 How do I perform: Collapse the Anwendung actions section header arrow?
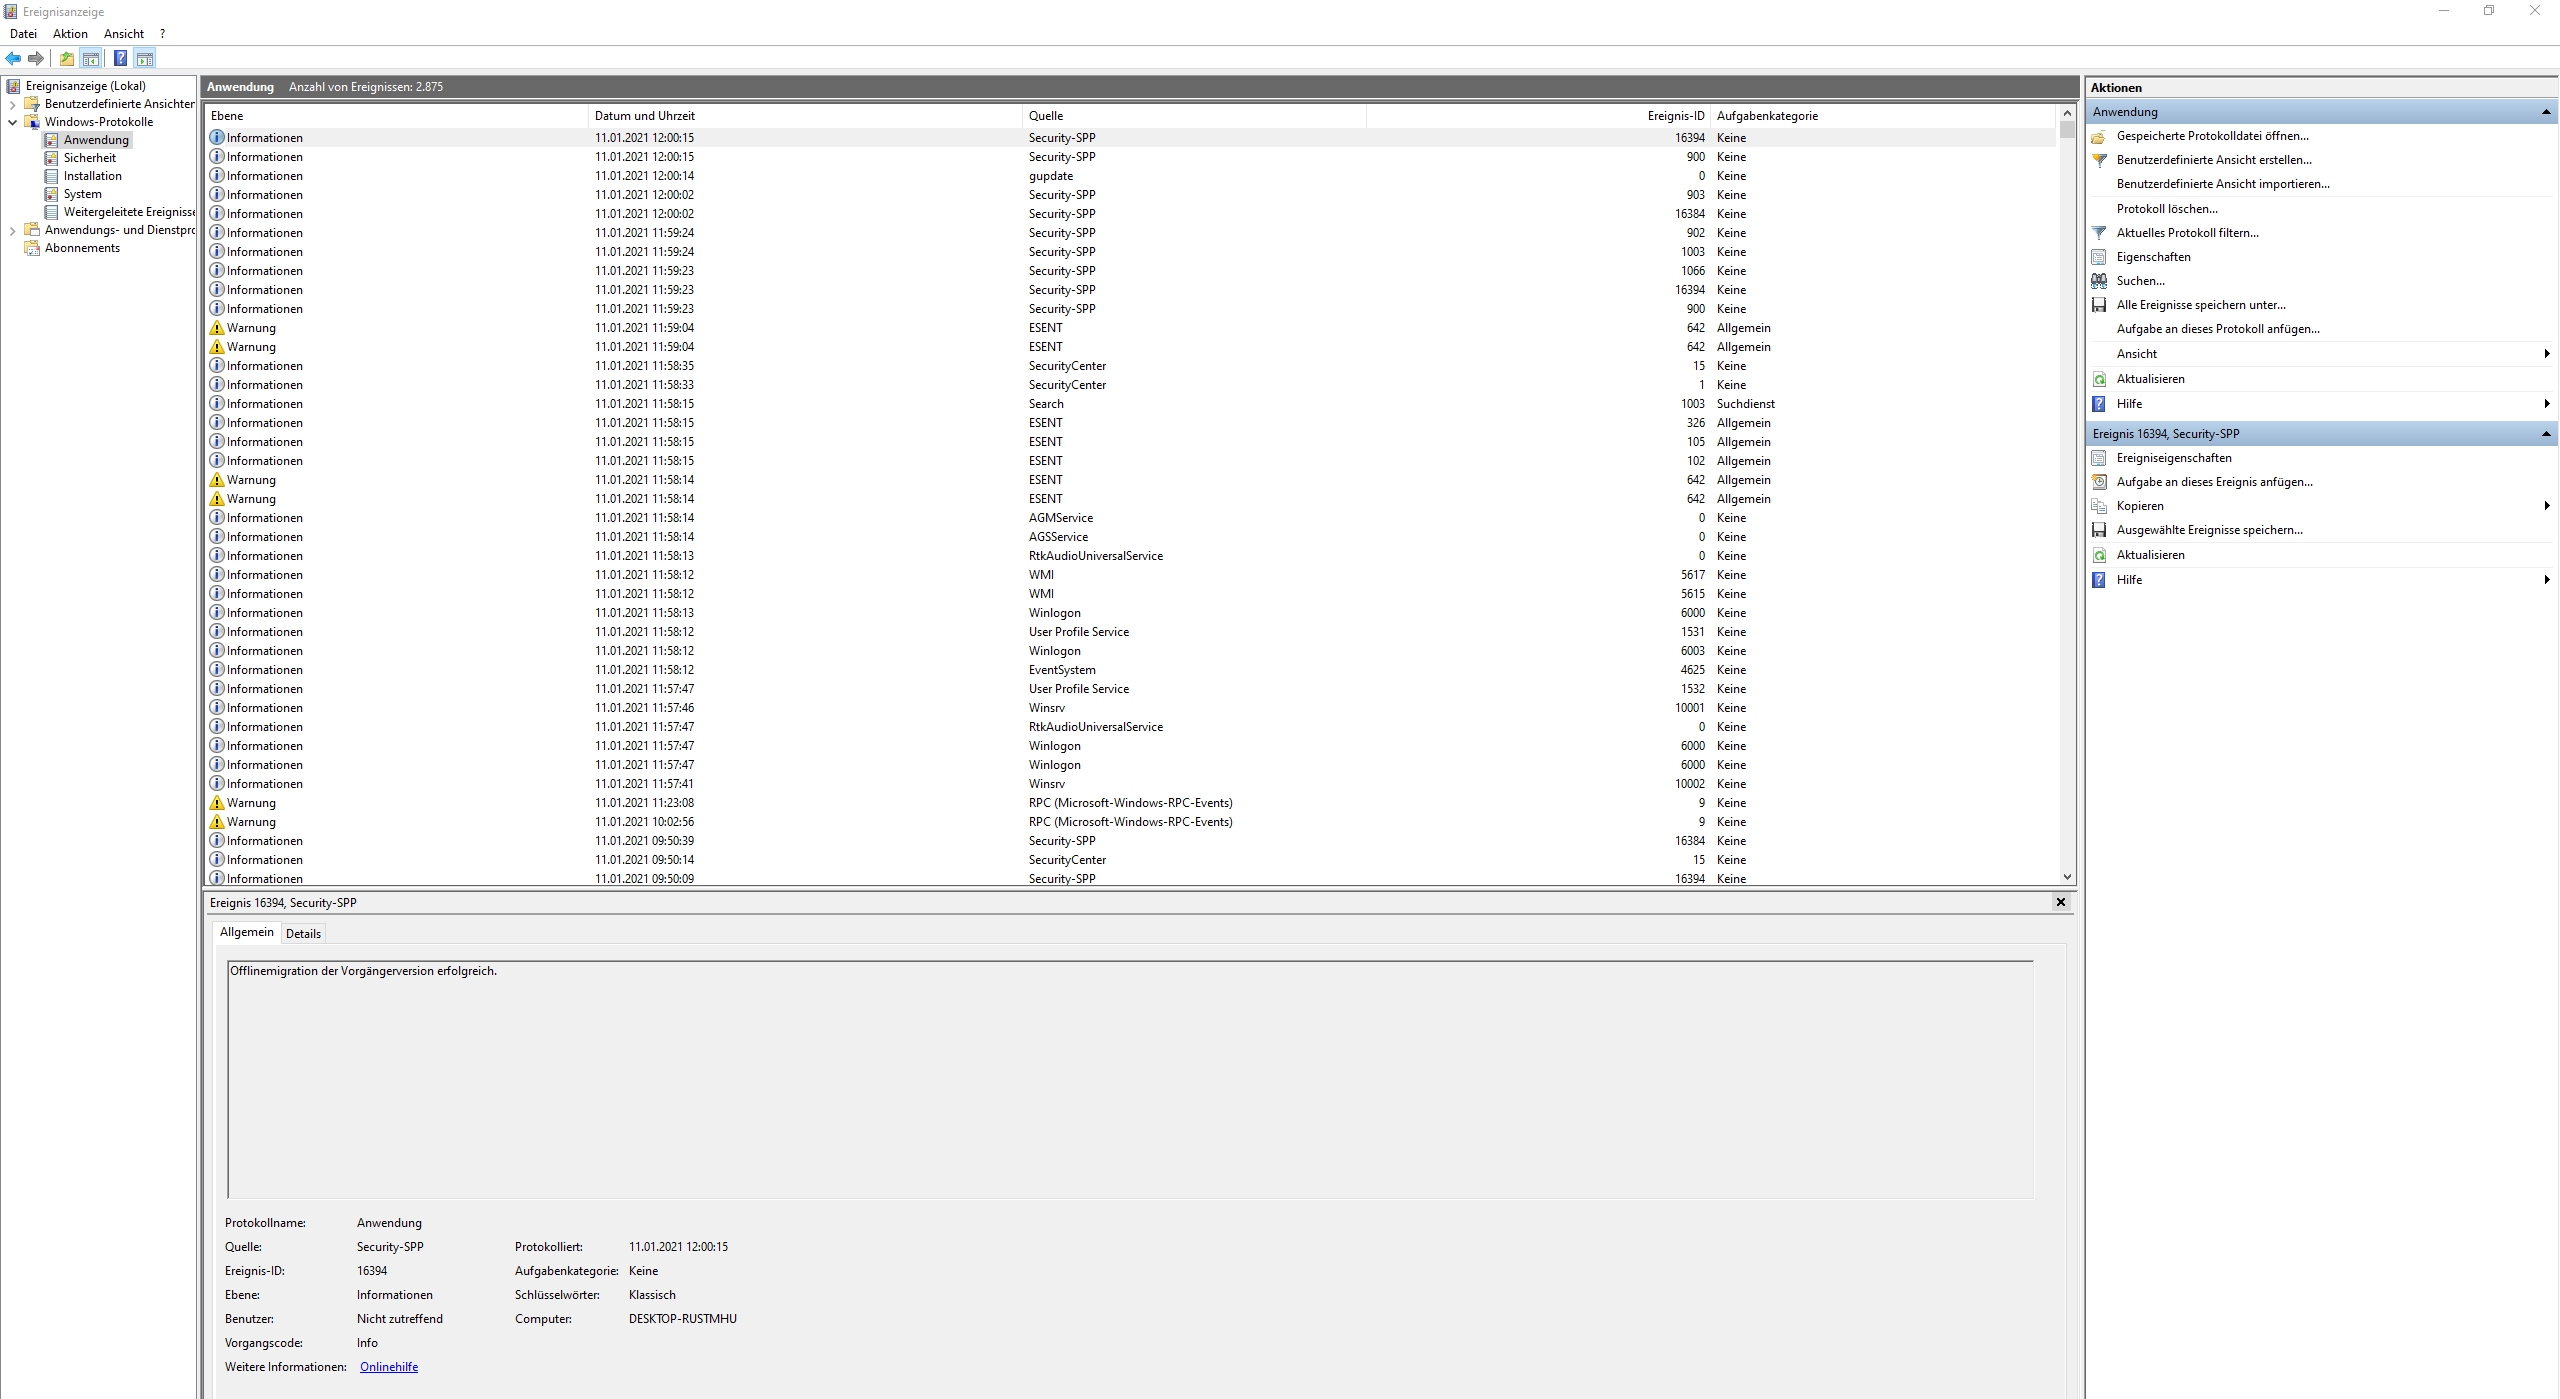pos(2546,112)
